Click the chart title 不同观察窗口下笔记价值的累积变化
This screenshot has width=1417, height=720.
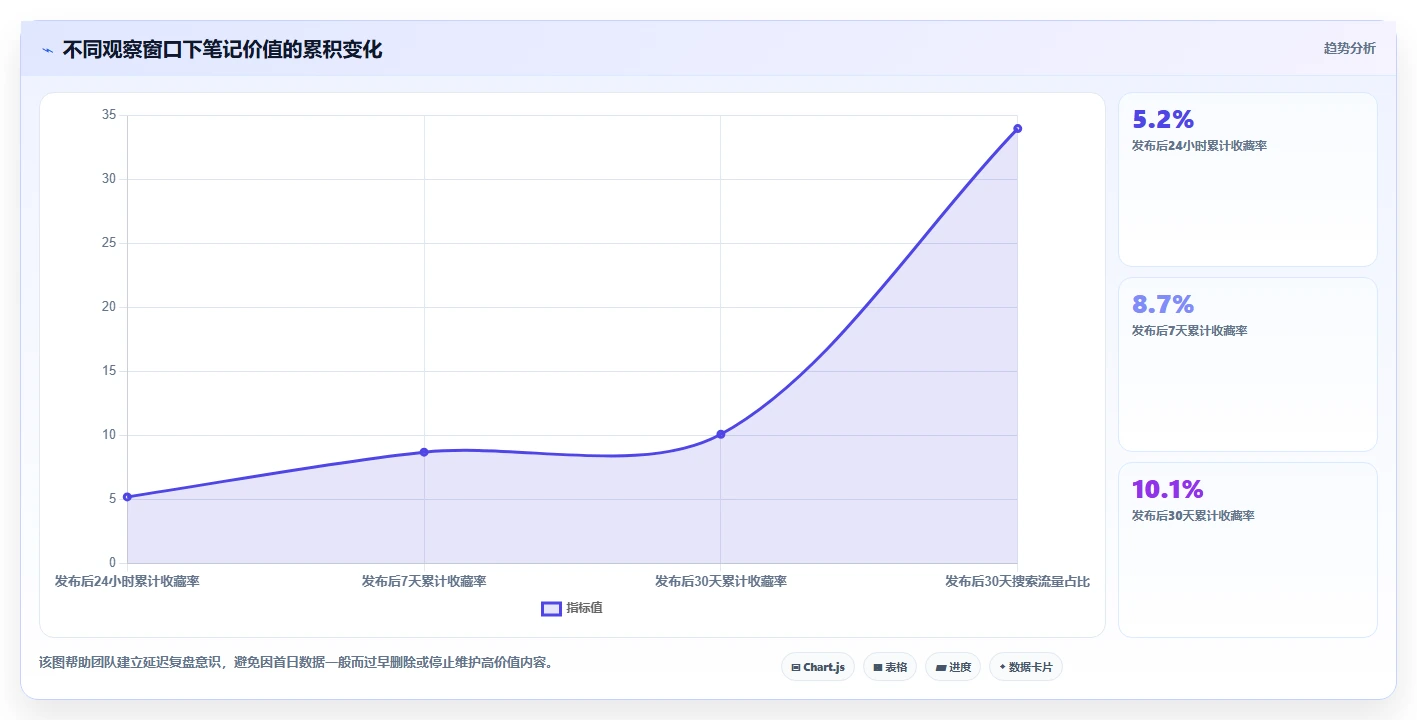222,49
